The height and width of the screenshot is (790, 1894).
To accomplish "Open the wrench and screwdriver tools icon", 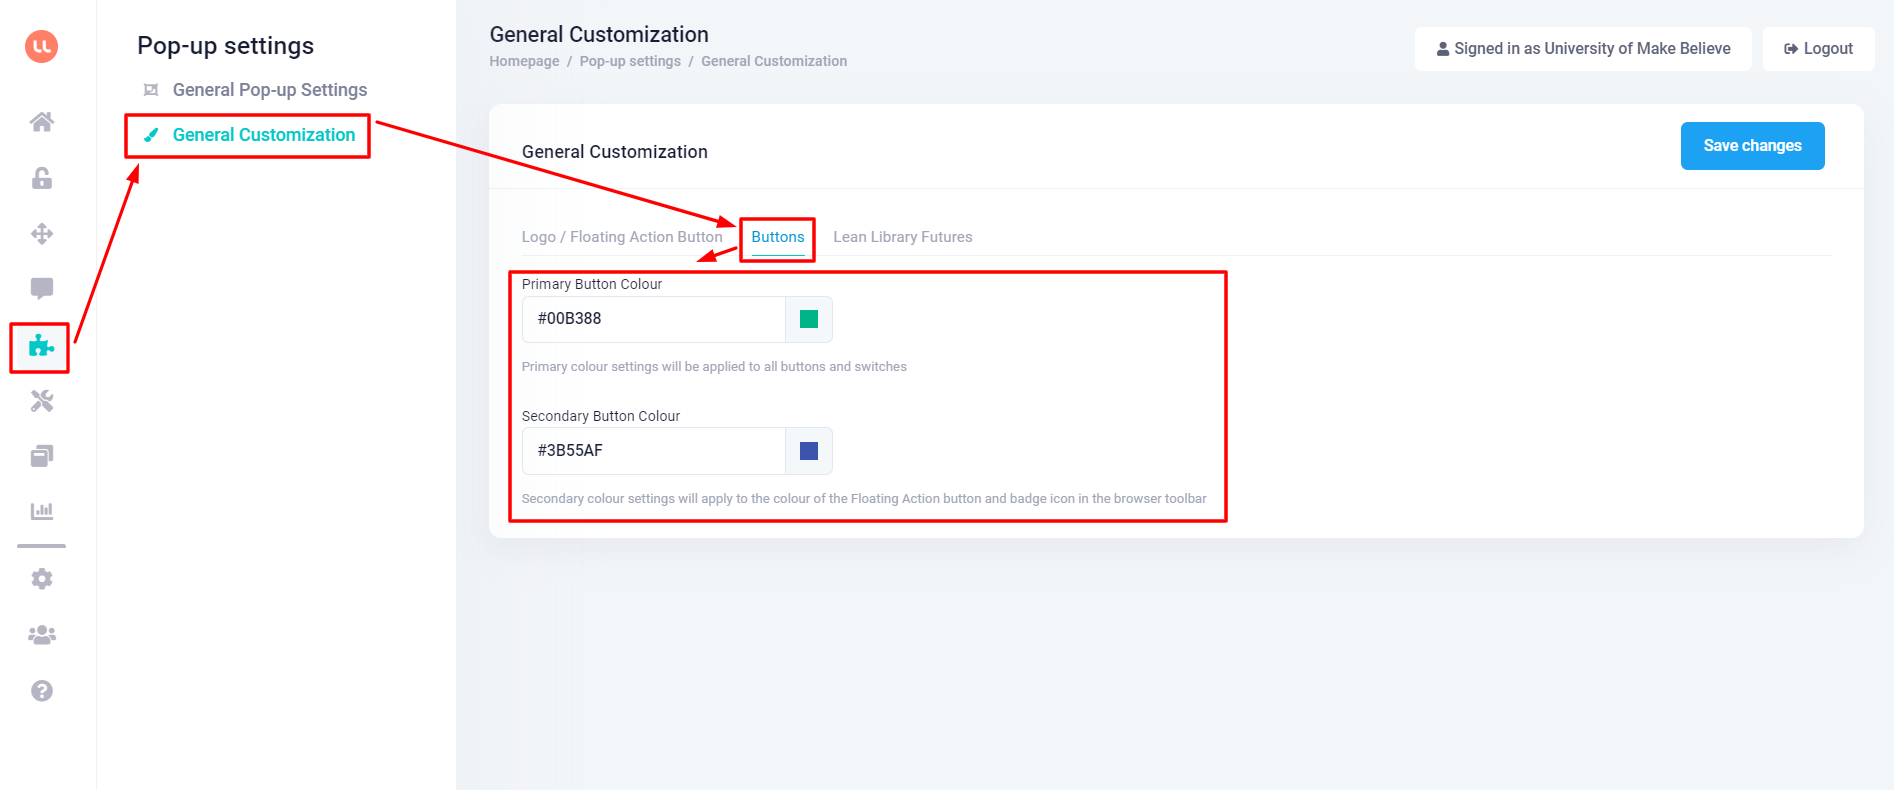I will pos(41,401).
